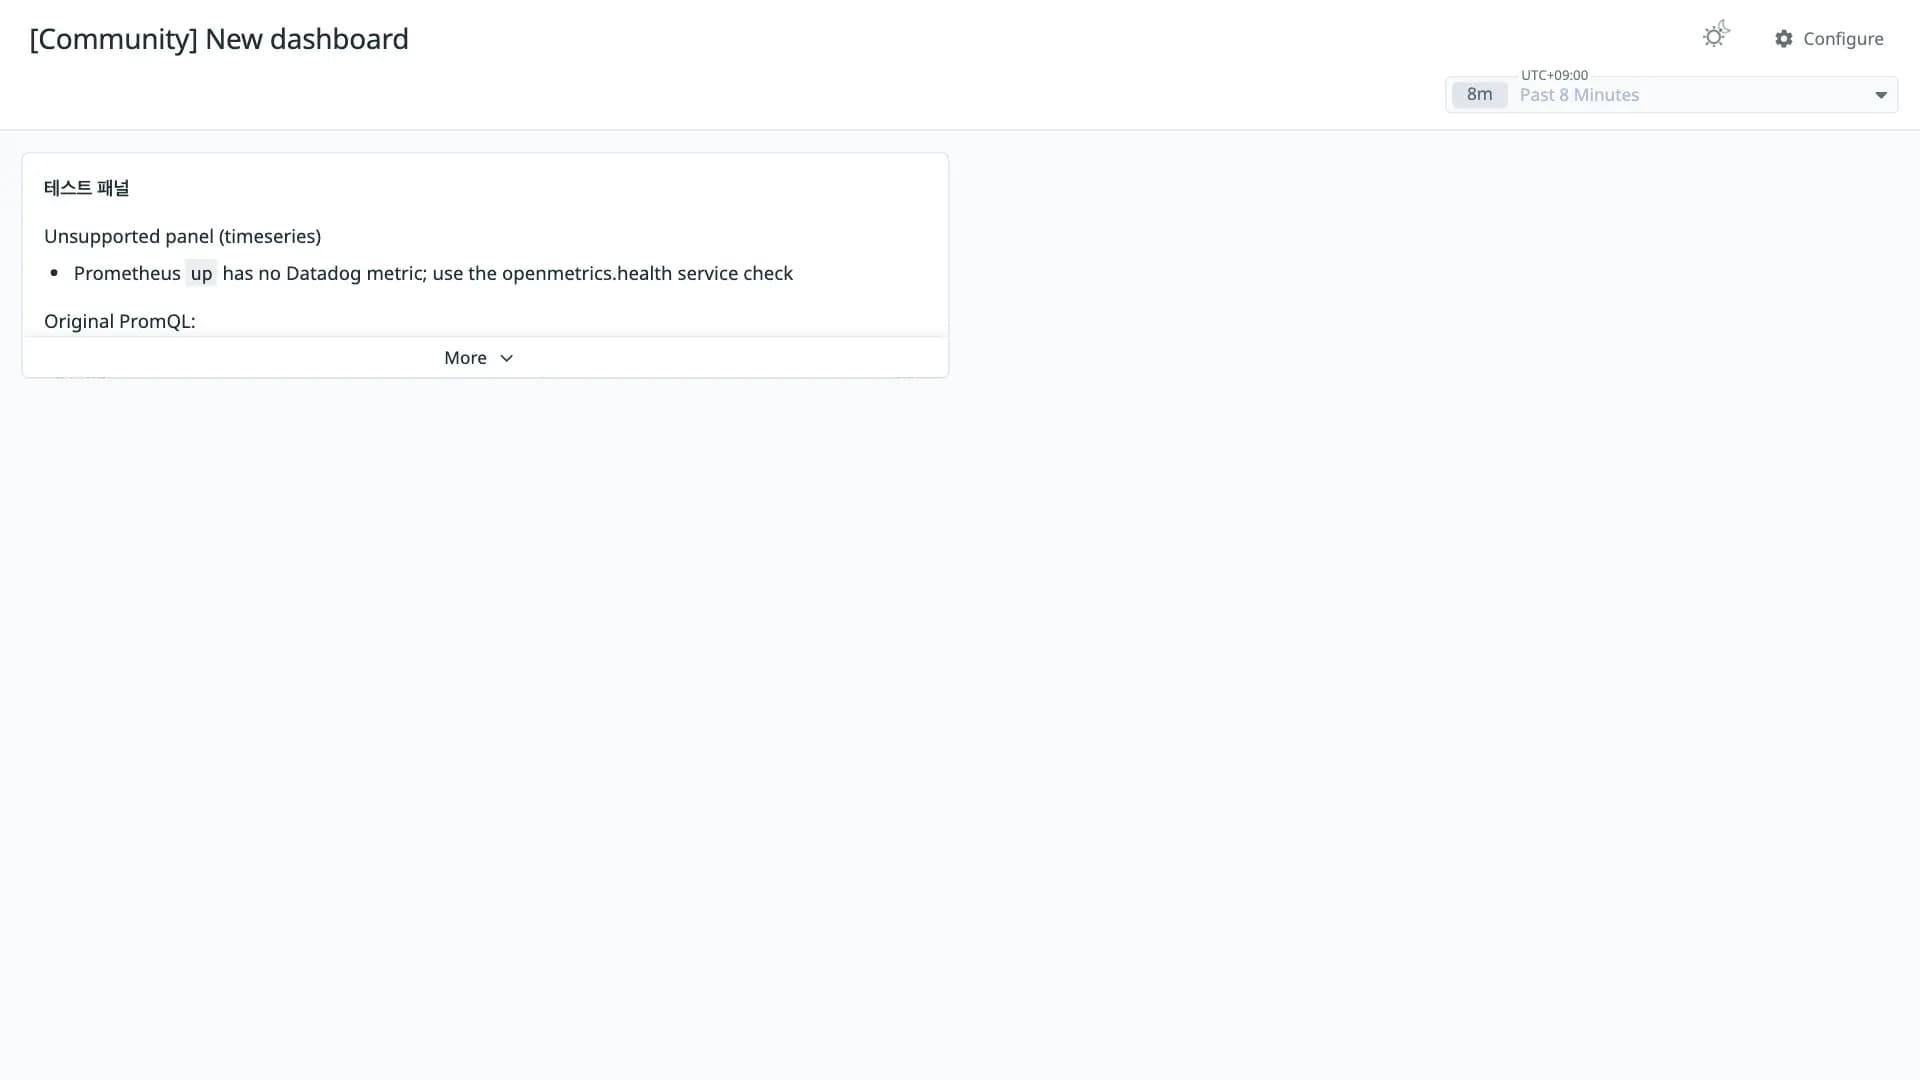Viewport: 1920px width, 1080px height.
Task: Click the 8m time range badge
Action: [1479, 95]
